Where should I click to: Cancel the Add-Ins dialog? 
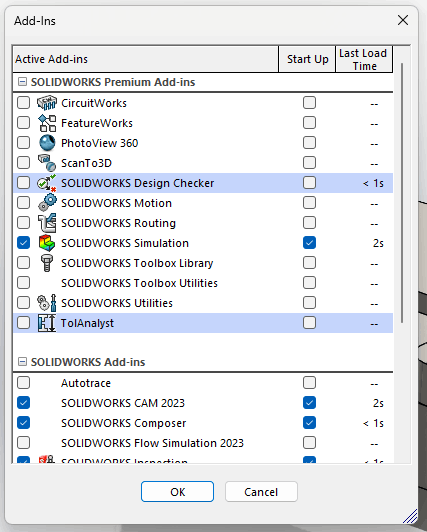pyautogui.click(x=261, y=492)
